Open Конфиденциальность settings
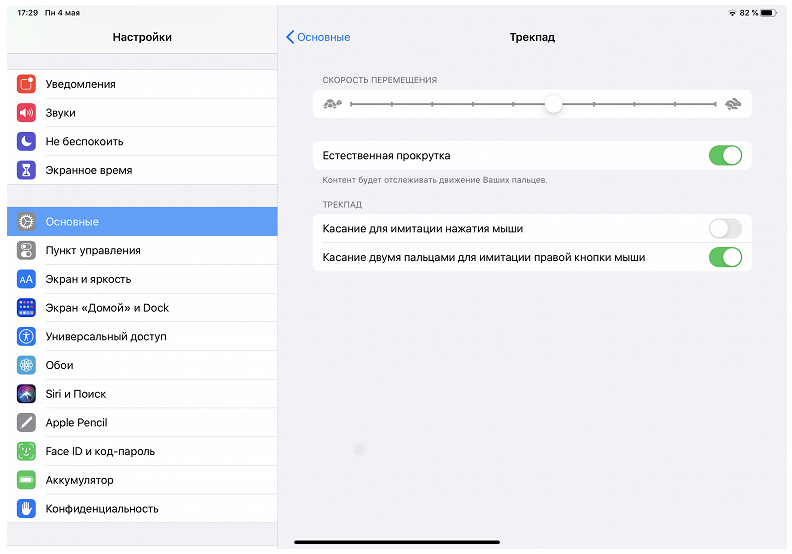792x554 pixels. [x=142, y=509]
